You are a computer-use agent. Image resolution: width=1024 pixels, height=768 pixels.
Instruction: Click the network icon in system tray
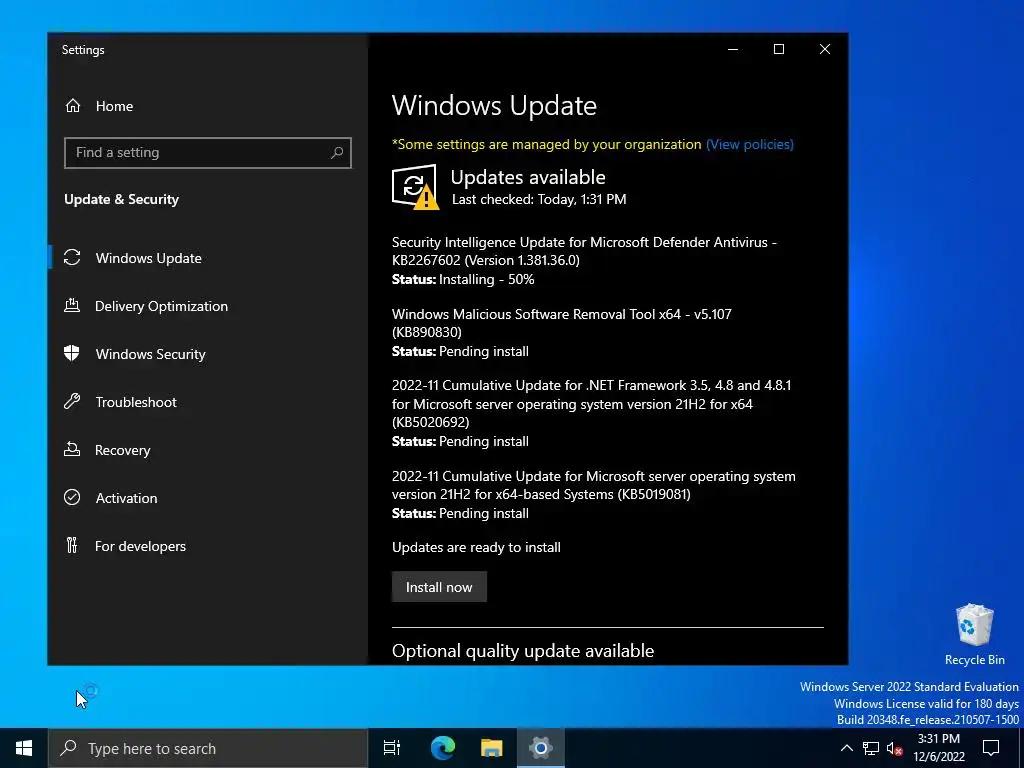click(871, 748)
